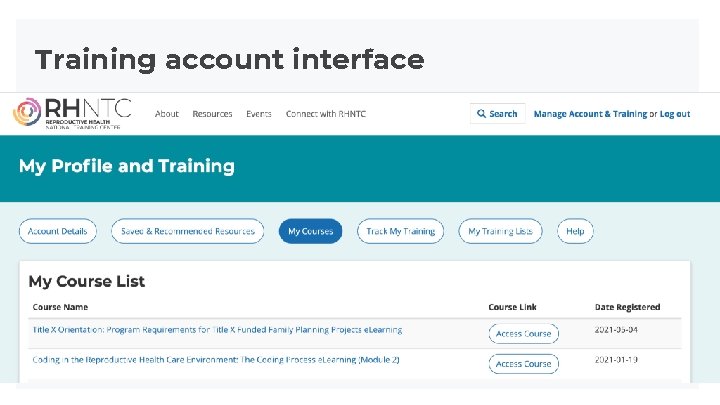Viewport: 720px width, 405px height.
Task: Click the RHNTC logo
Action: [x=72, y=113]
